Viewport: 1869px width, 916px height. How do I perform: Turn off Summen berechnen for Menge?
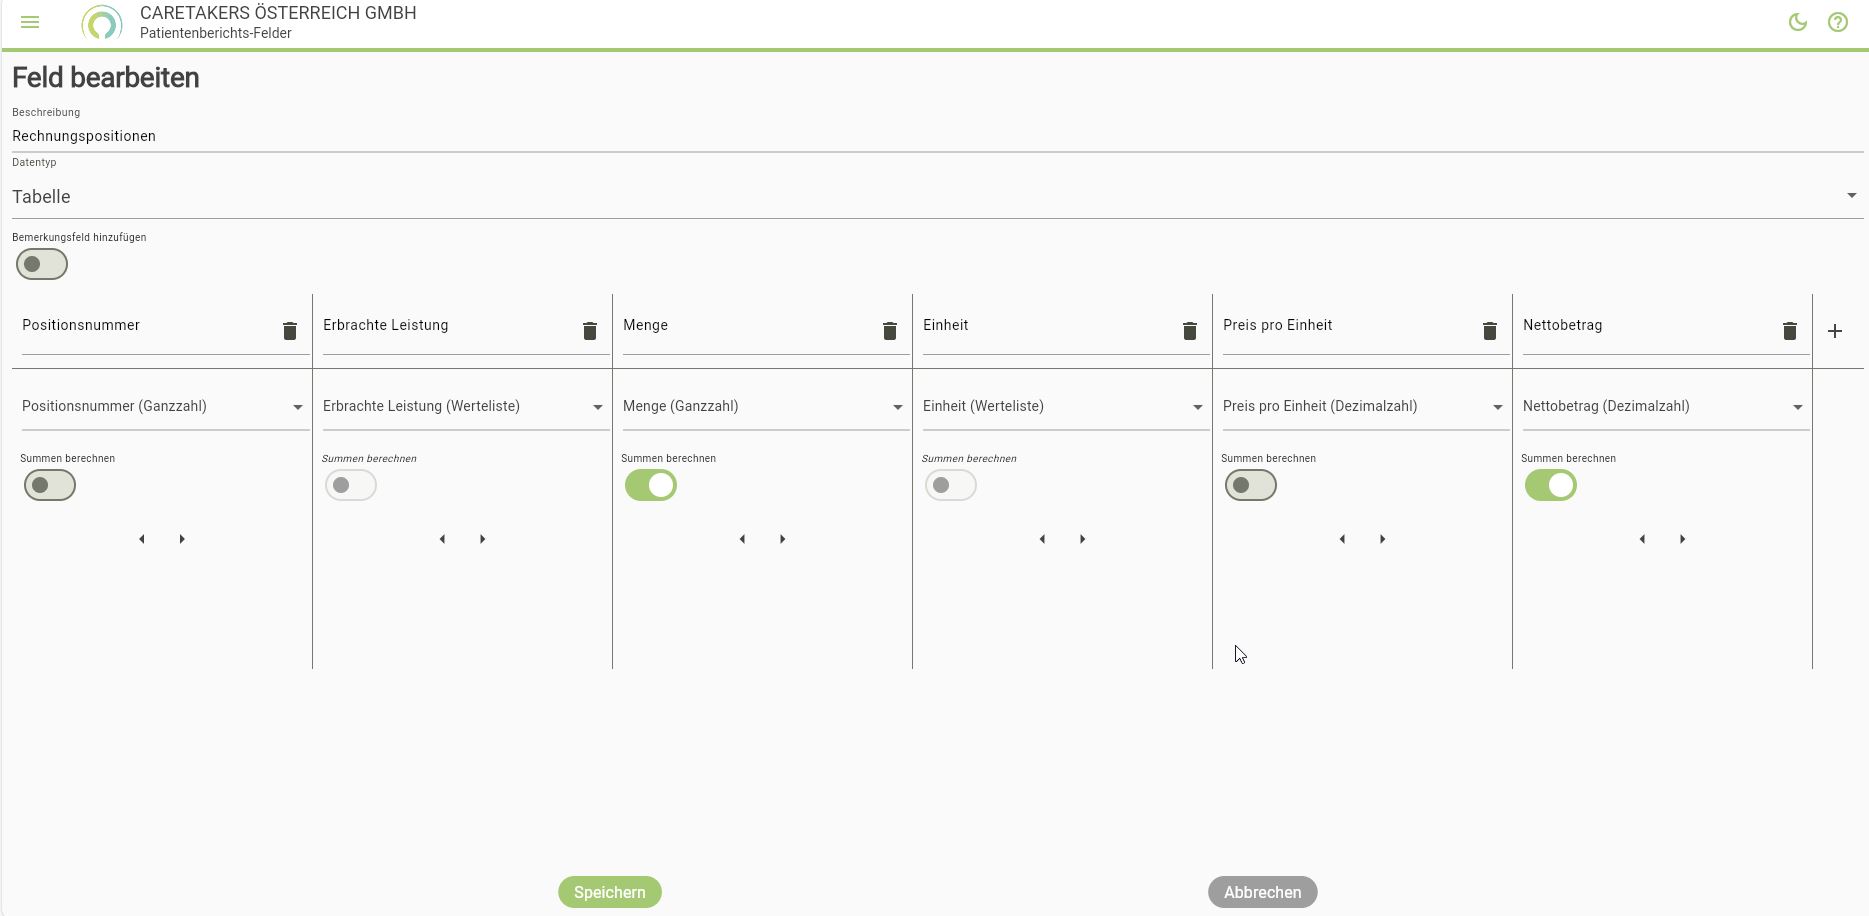[x=651, y=485]
